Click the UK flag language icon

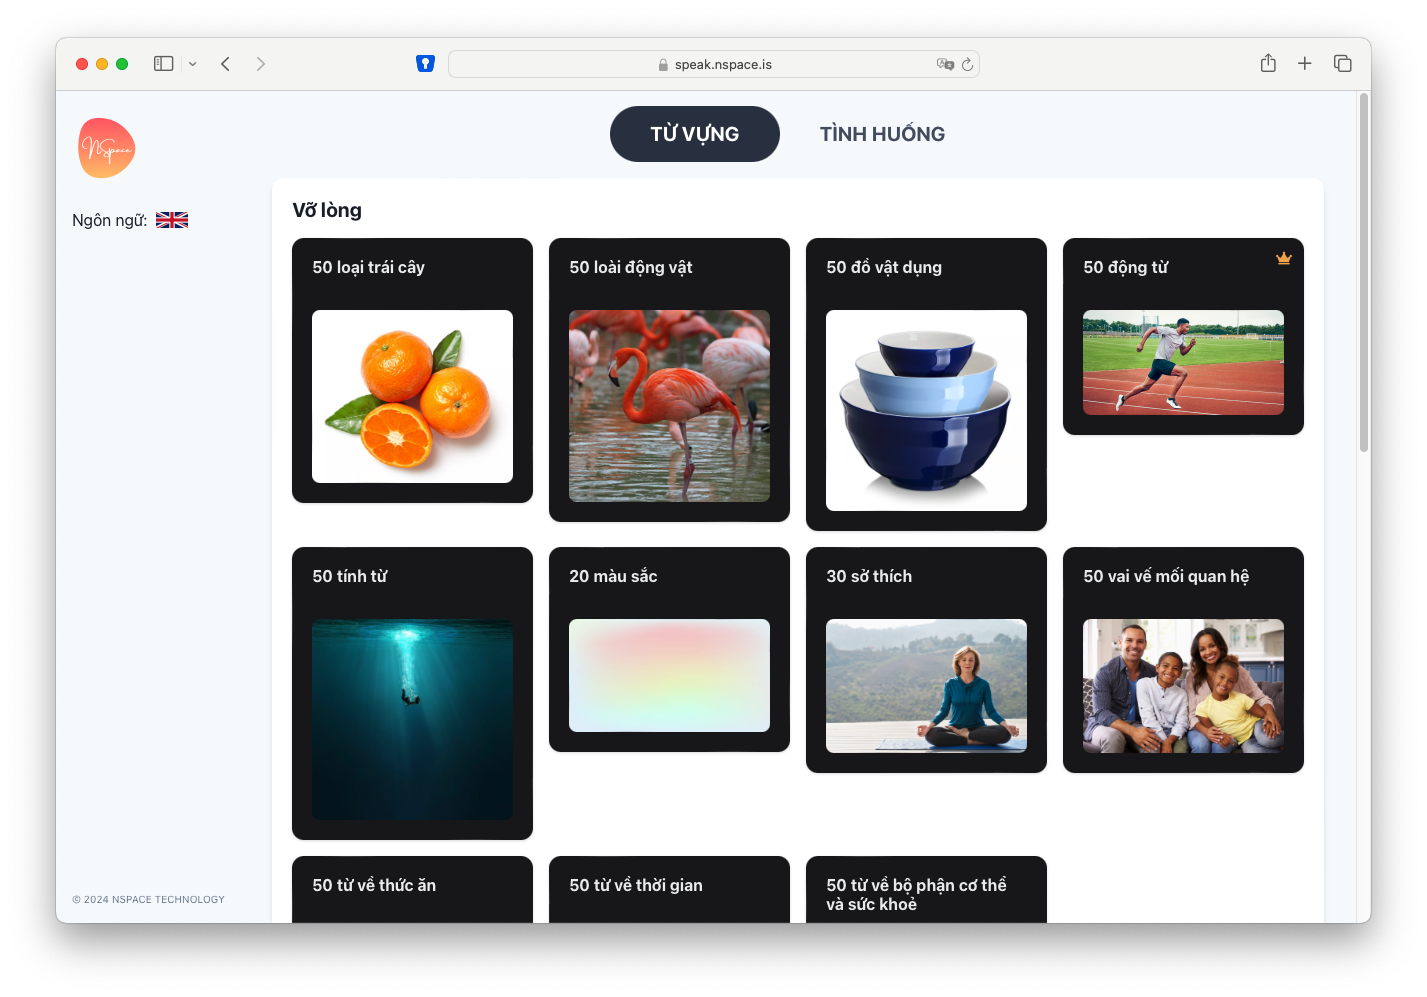172,220
